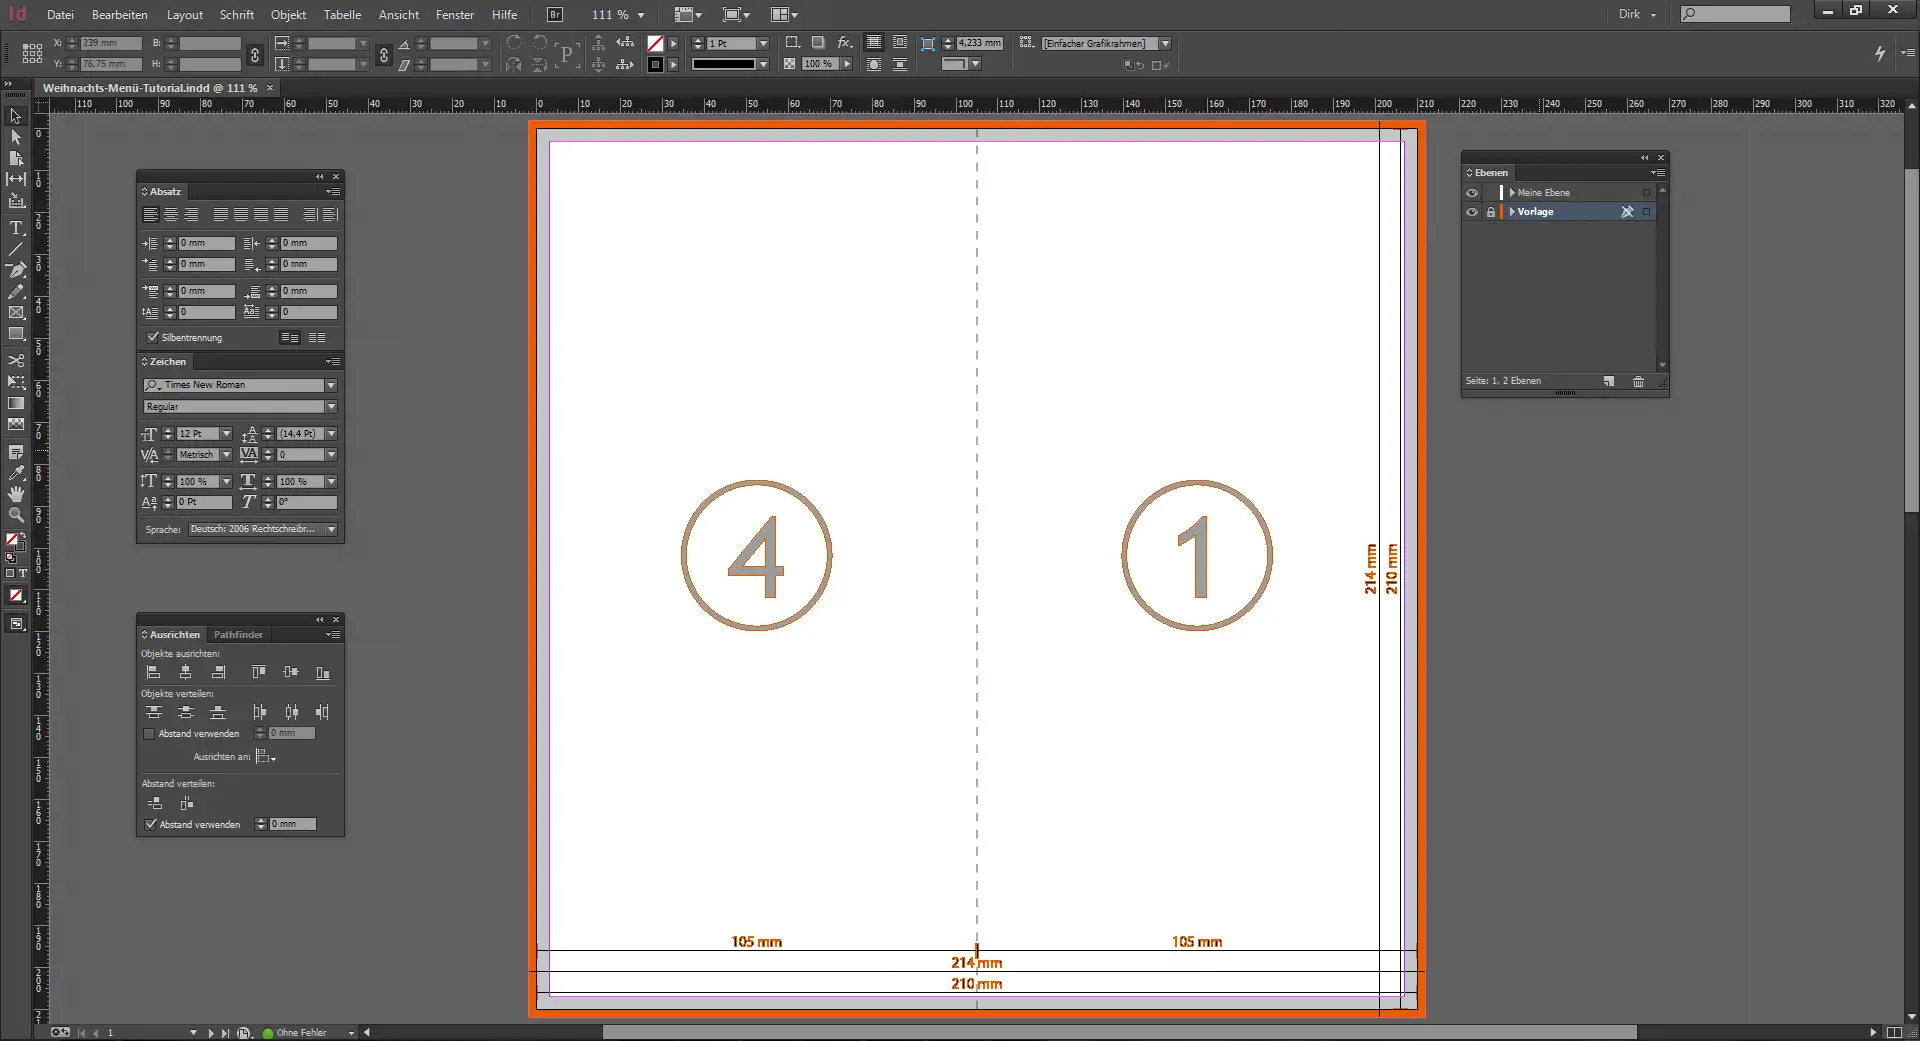Click the font size 12 Pt field
The height and width of the screenshot is (1041, 1920).
tap(196, 434)
